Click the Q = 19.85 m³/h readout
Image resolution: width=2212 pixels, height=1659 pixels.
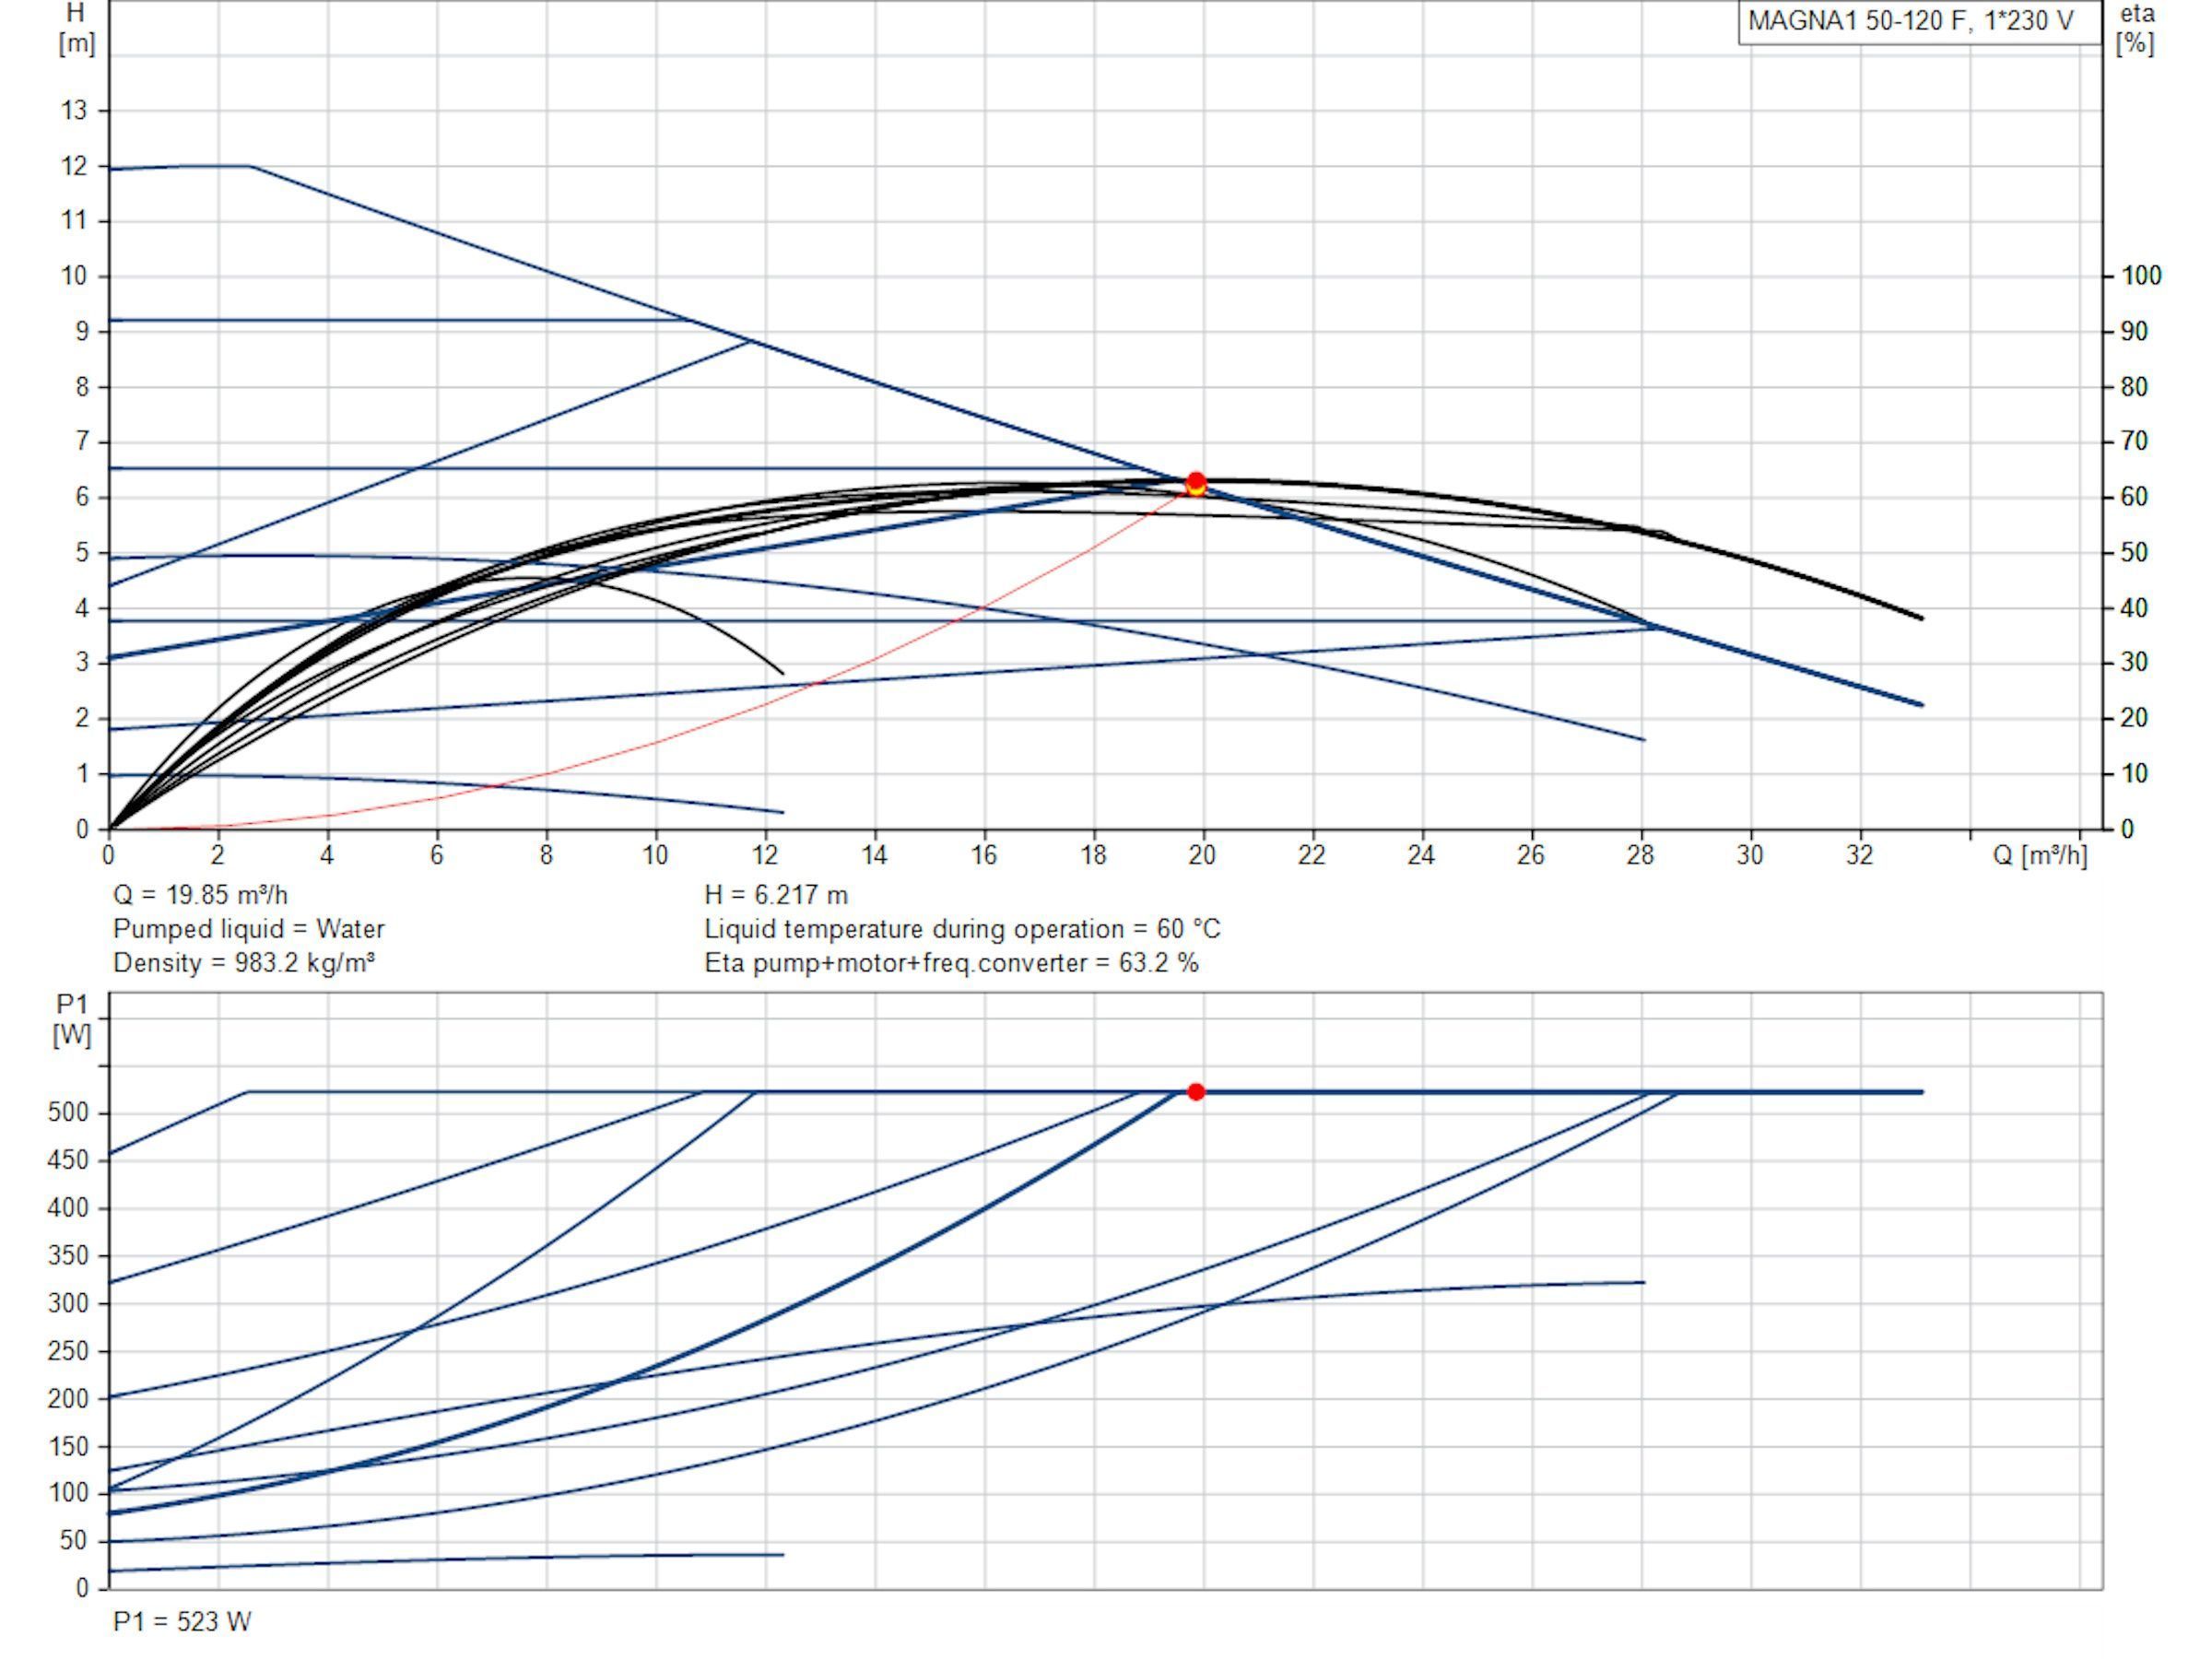pyautogui.click(x=201, y=894)
